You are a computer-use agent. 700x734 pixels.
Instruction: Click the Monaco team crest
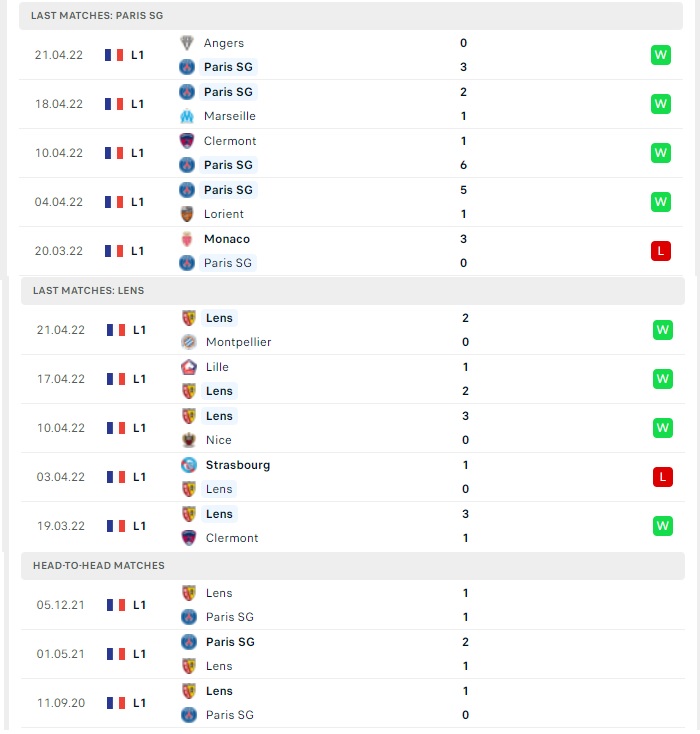[x=187, y=239]
